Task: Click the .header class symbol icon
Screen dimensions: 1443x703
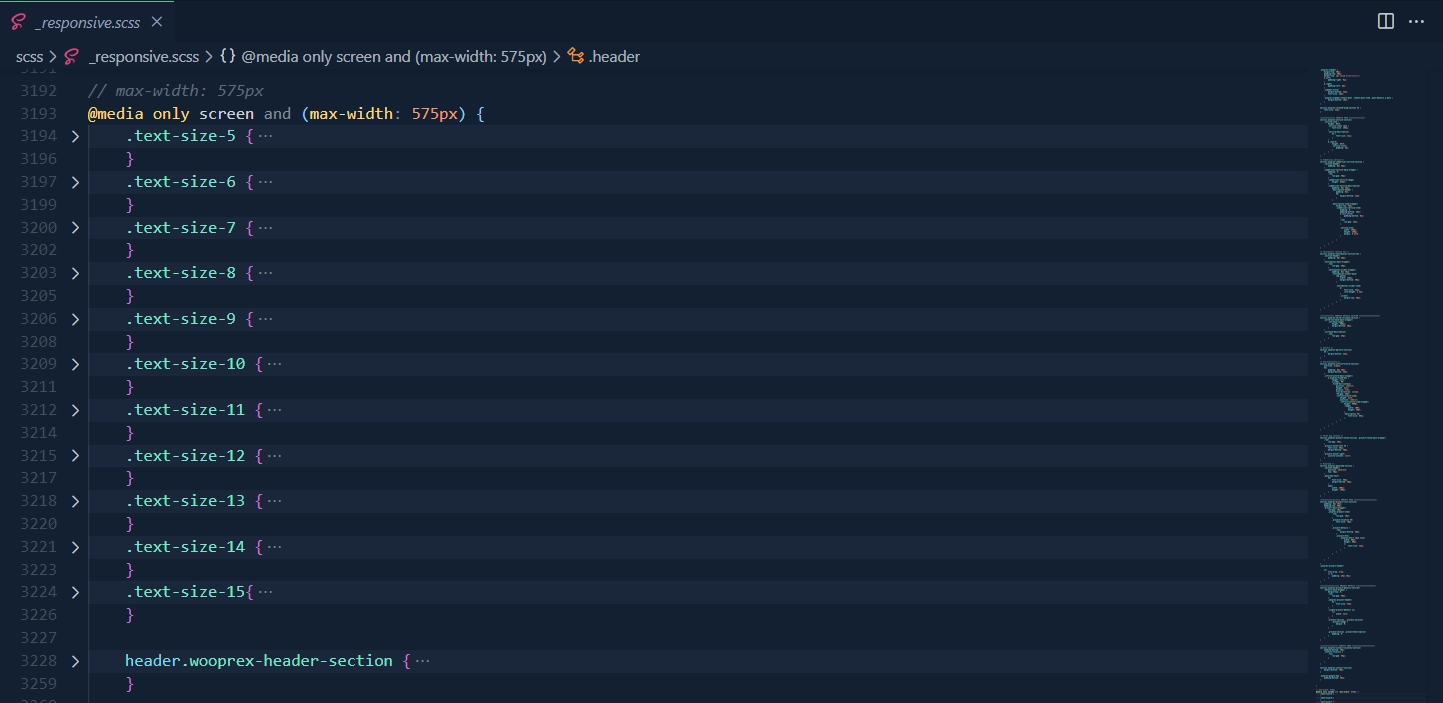Action: [x=576, y=57]
